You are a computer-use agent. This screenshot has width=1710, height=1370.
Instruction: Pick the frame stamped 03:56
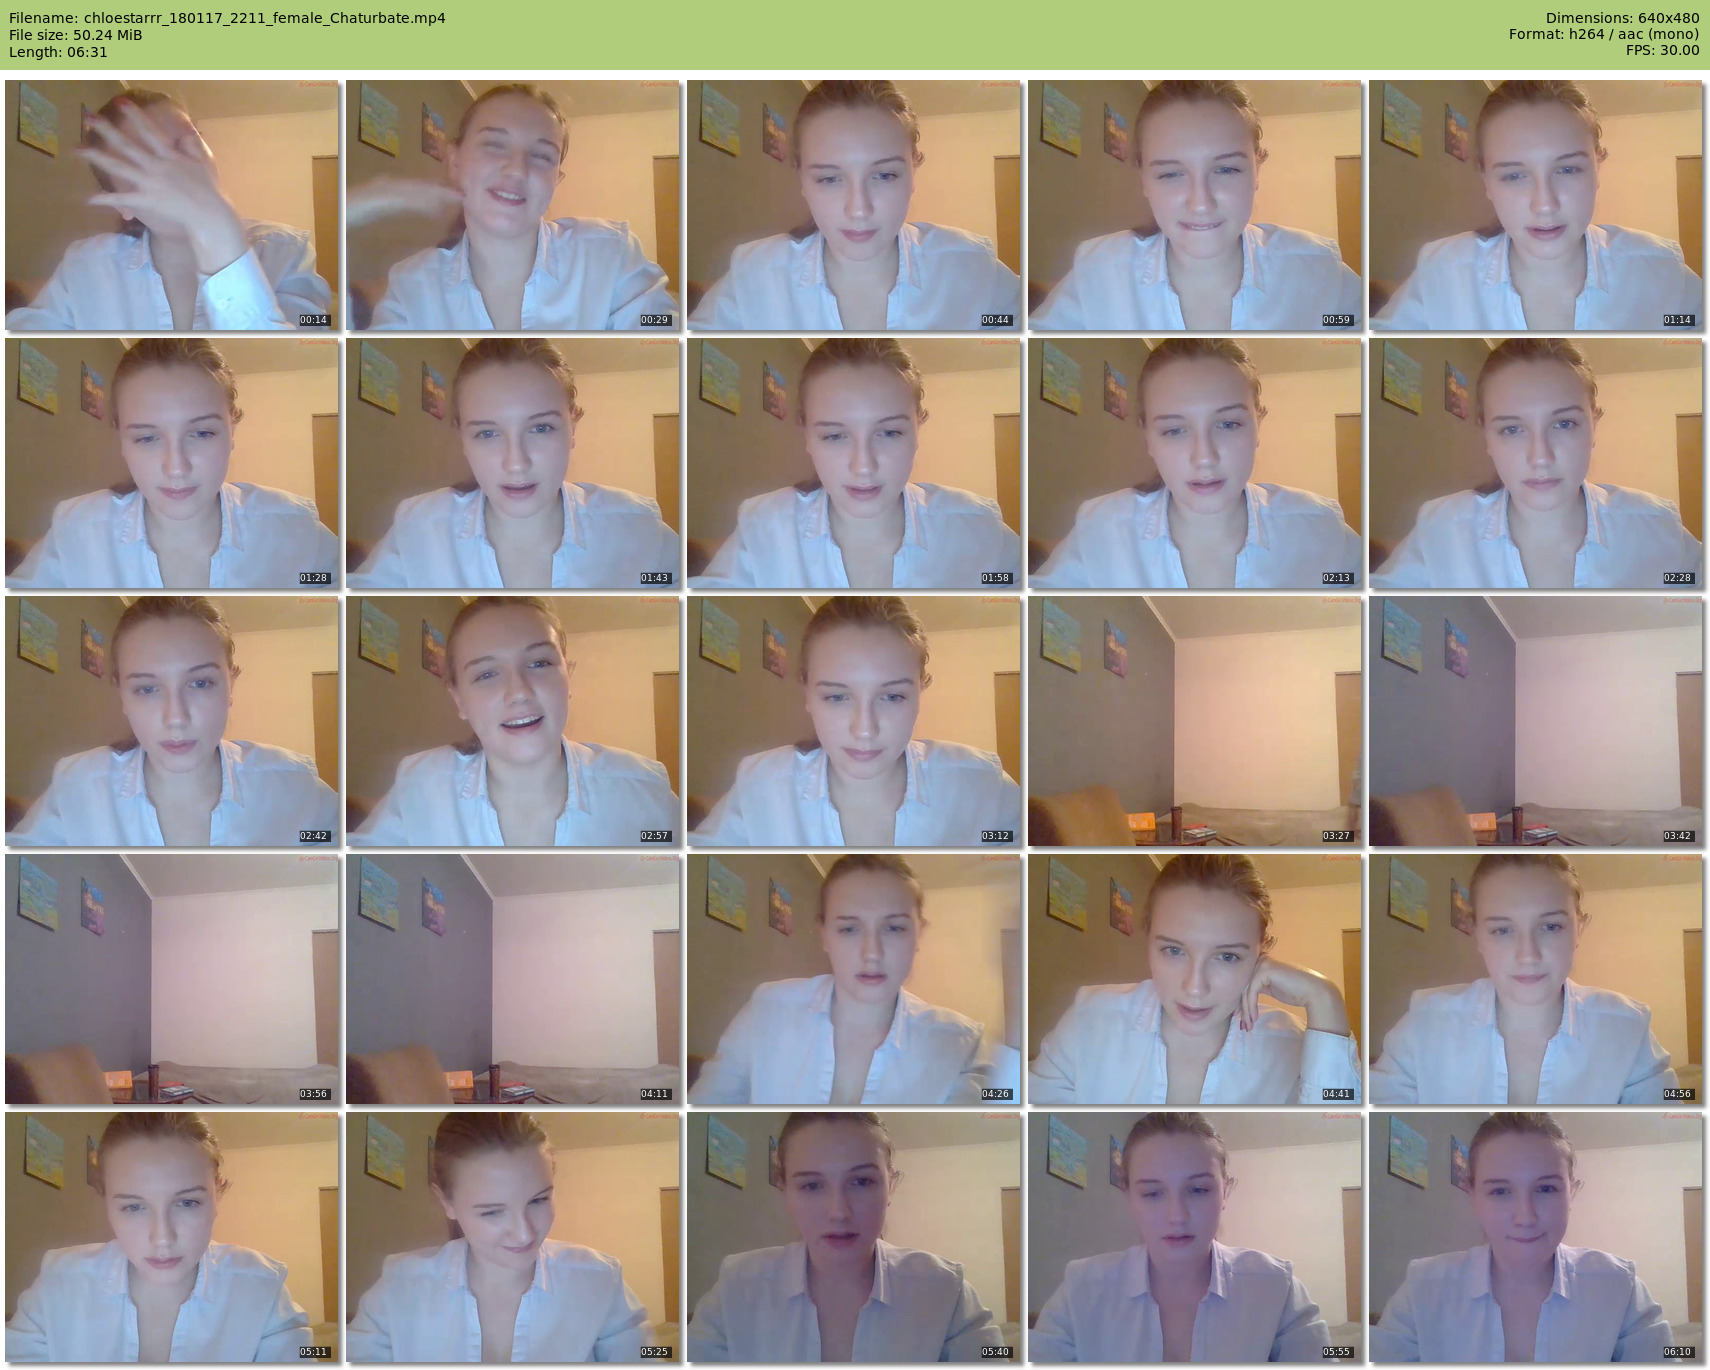tap(171, 979)
